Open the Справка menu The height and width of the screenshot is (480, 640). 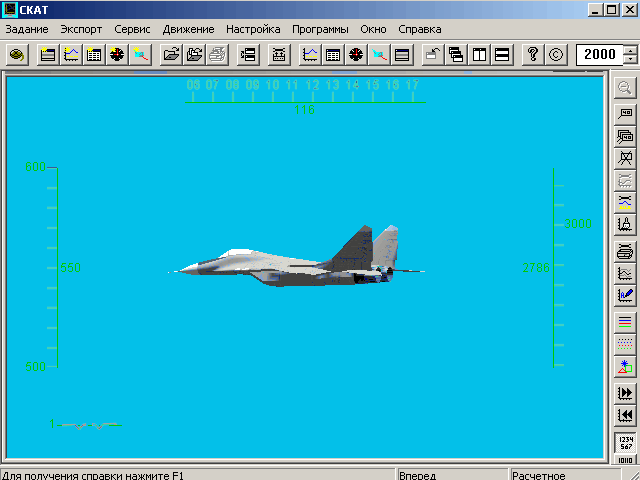point(420,29)
